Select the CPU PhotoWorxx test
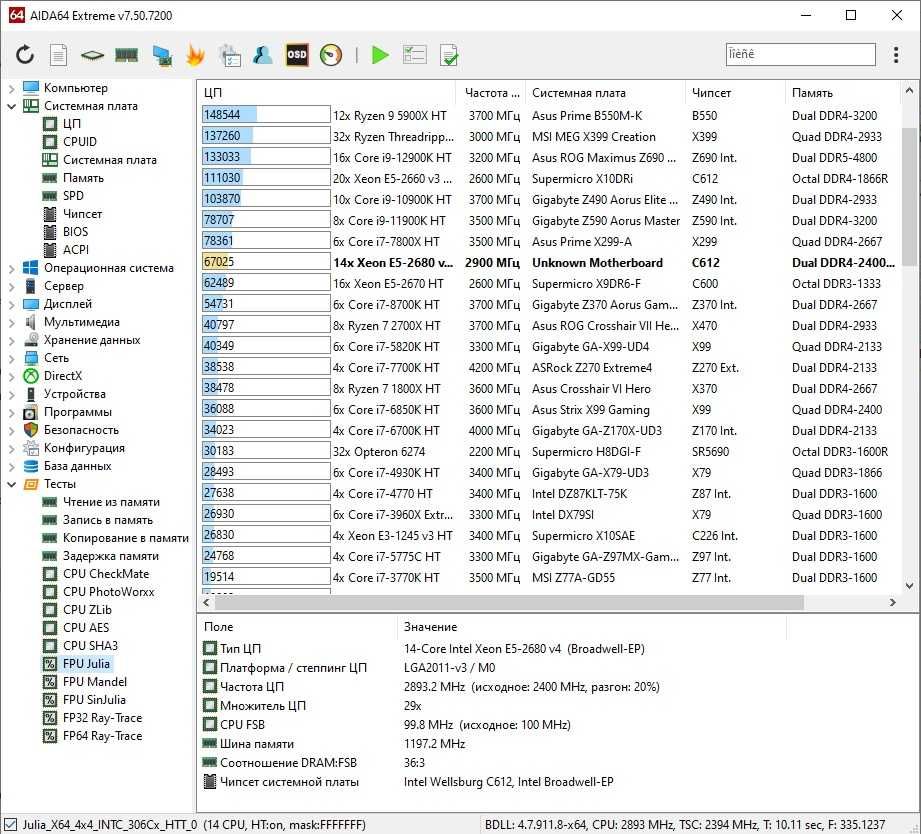The height and width of the screenshot is (834, 921). (108, 592)
